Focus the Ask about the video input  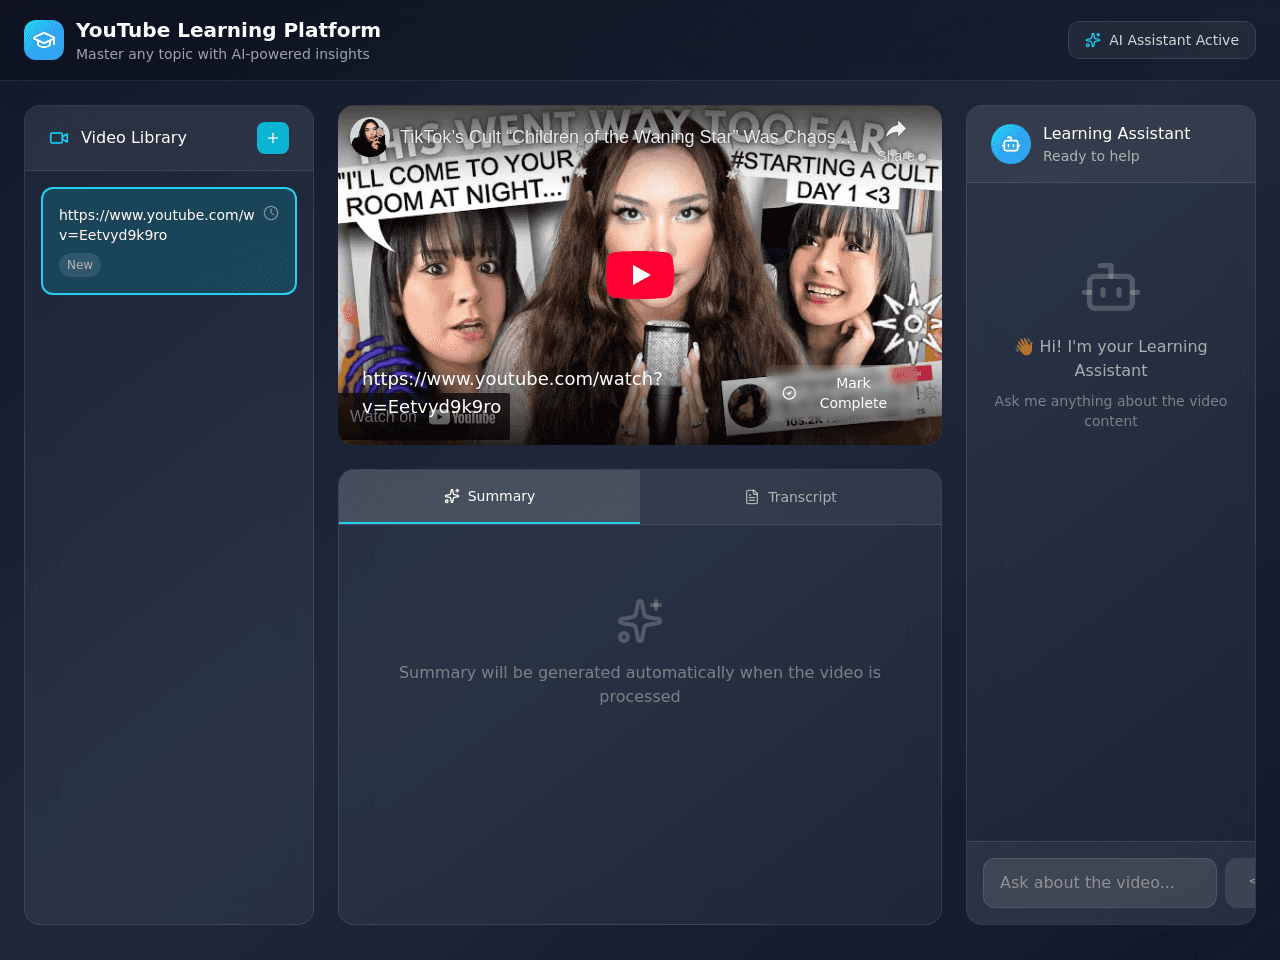1100,883
